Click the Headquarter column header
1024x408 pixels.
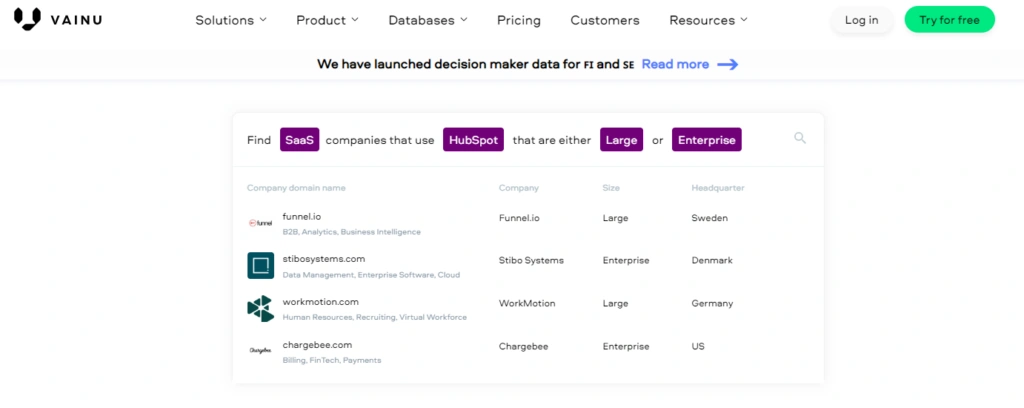(718, 188)
